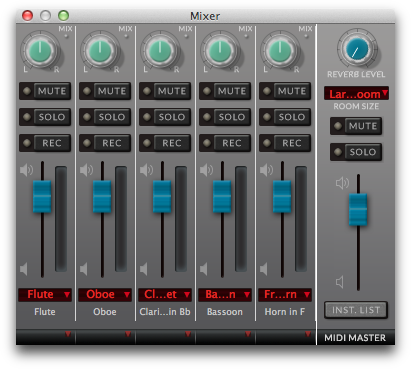411x369 pixels.
Task: Click the loud speaker icon on Horn strip
Action: [266, 170]
